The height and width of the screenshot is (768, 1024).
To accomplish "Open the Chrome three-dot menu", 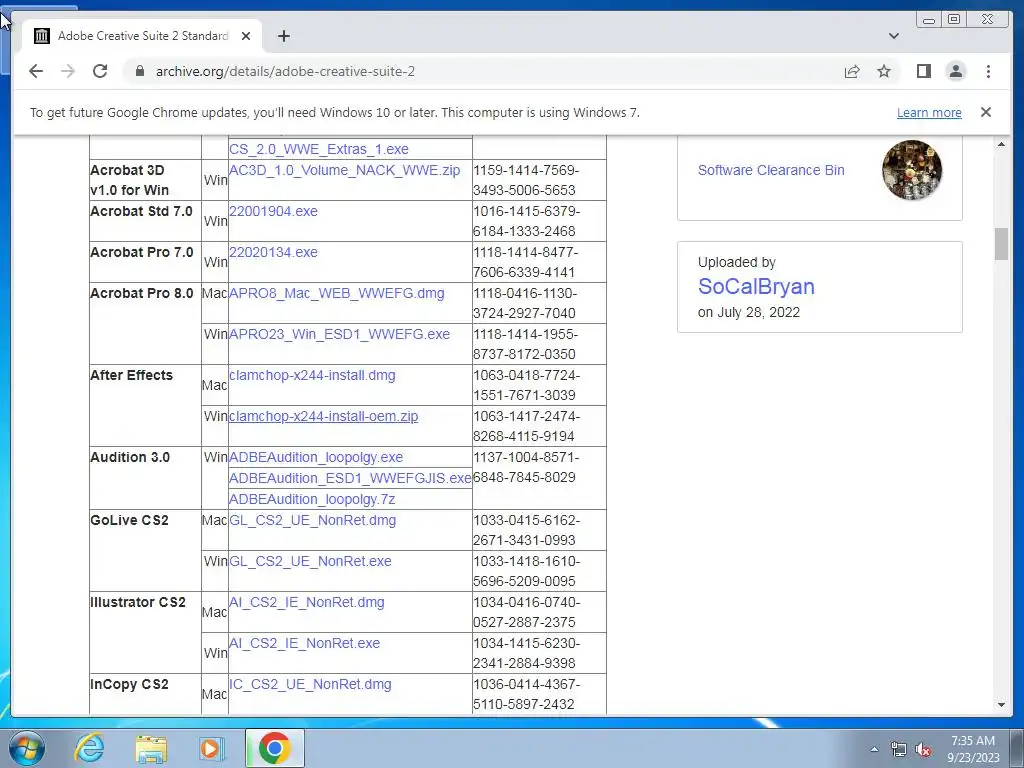I will click(x=988, y=71).
